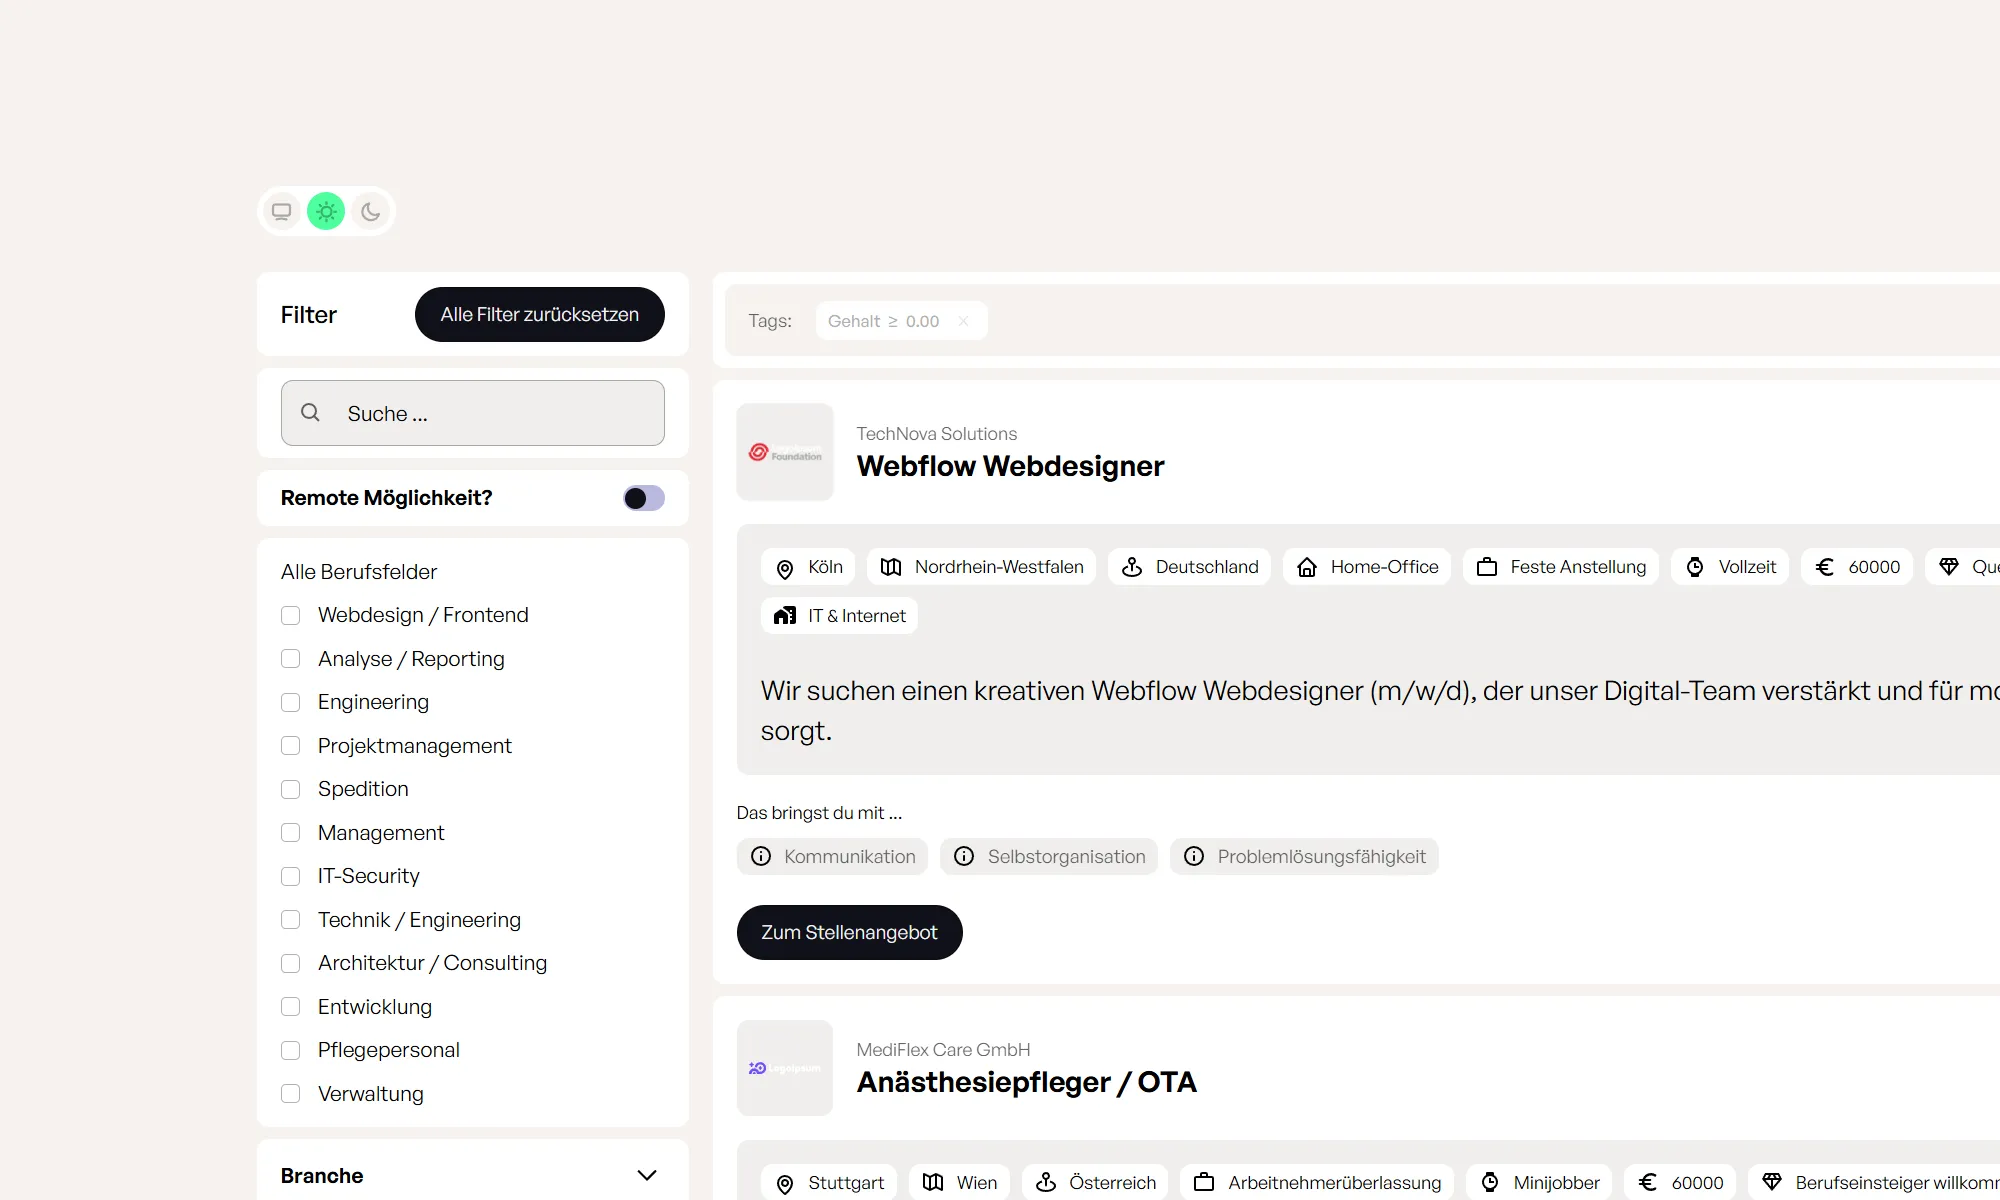
Task: Click the magnifier icon in the search bar
Action: [310, 413]
